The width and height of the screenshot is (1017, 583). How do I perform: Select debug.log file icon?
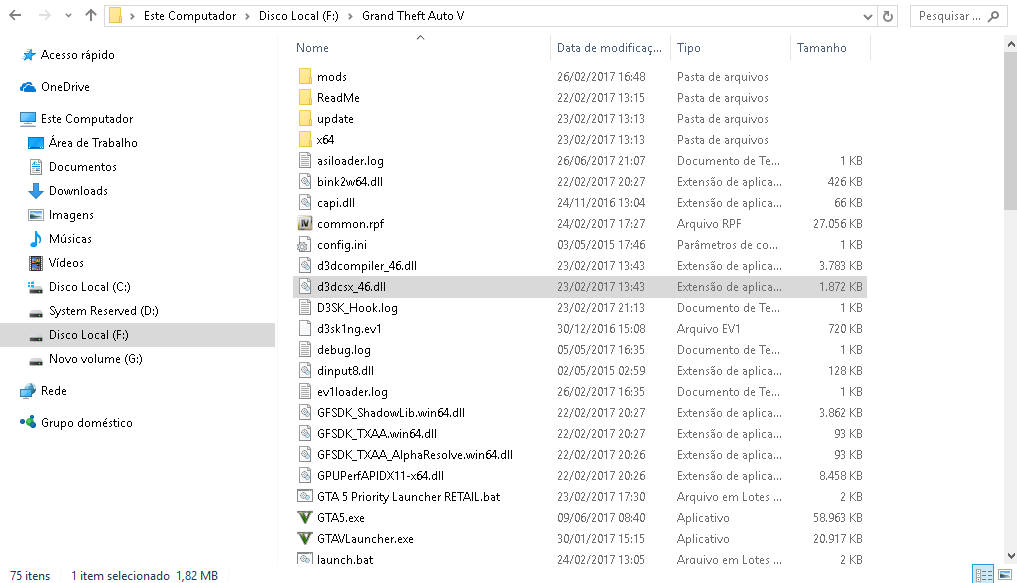tap(305, 350)
